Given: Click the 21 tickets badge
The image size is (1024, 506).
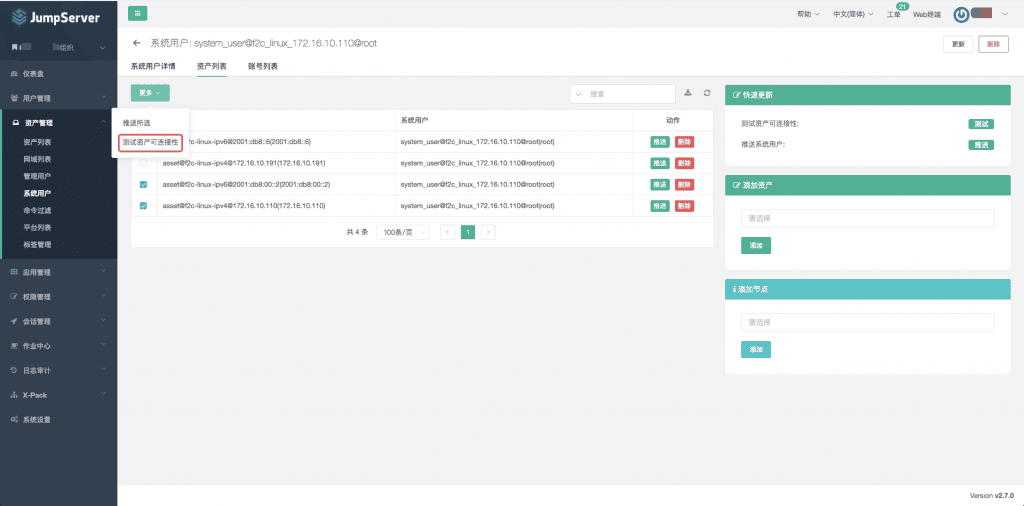Looking at the screenshot, I should coord(902,7).
